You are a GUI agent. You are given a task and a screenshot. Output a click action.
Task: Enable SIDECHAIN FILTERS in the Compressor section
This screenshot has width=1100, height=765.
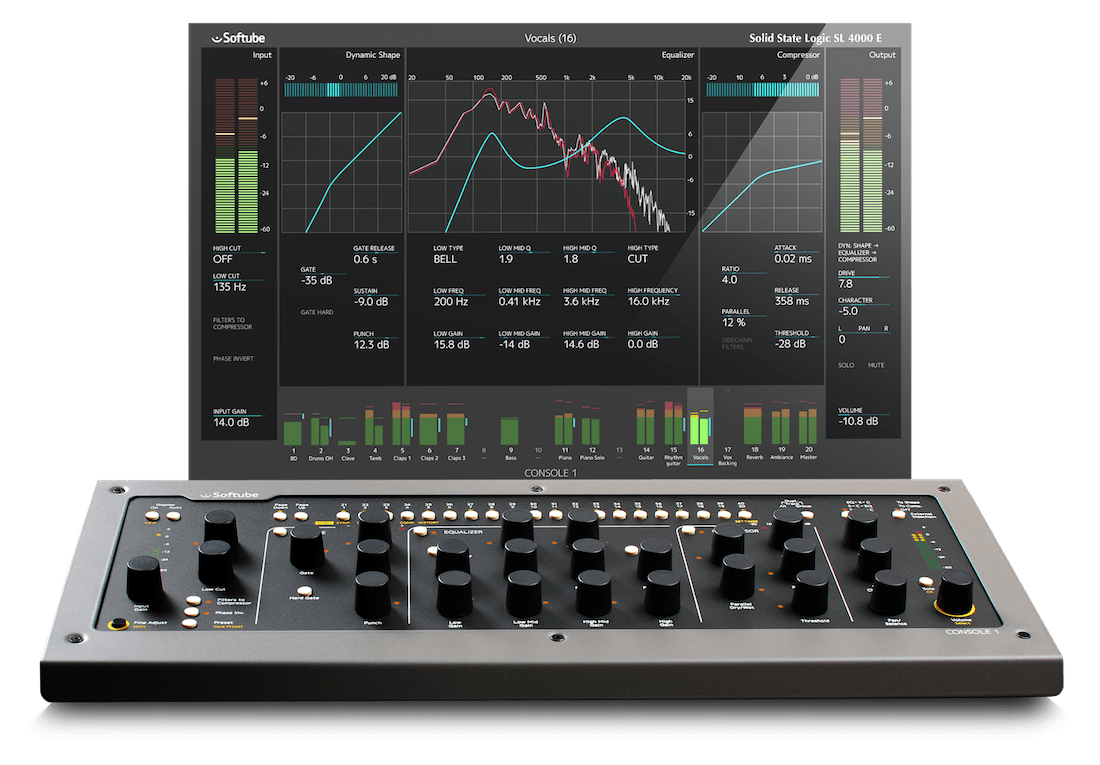click(x=737, y=343)
